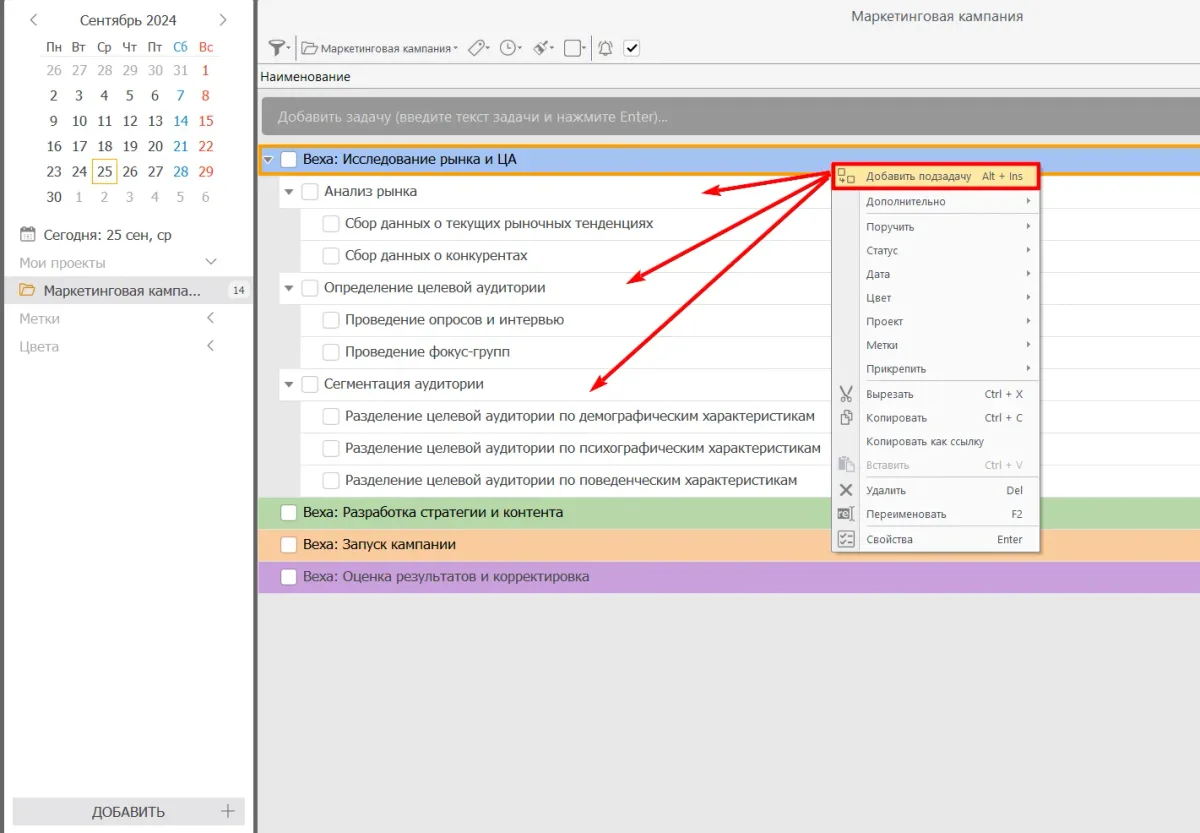Go to next month in the calendar
The height and width of the screenshot is (833, 1200).
[223, 20]
